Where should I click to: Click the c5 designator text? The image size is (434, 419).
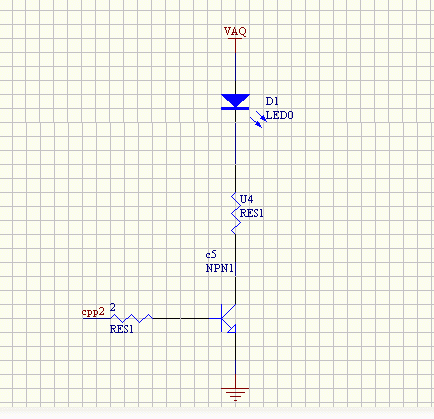[211, 255]
